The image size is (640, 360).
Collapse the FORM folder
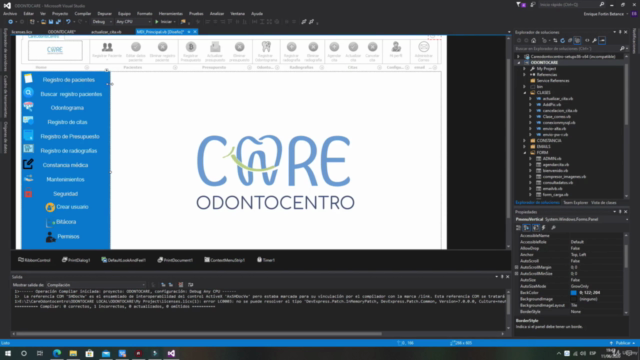click(x=524, y=153)
